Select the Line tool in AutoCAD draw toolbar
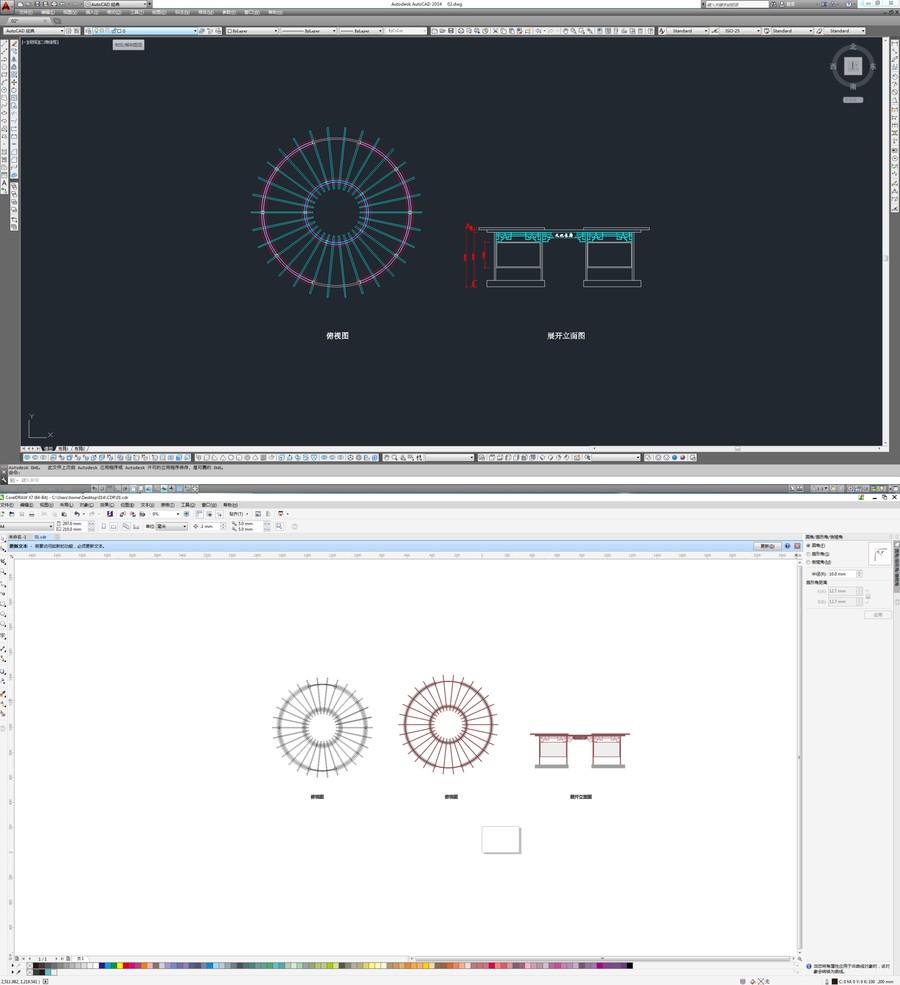This screenshot has height=985, width=900. (x=4, y=43)
